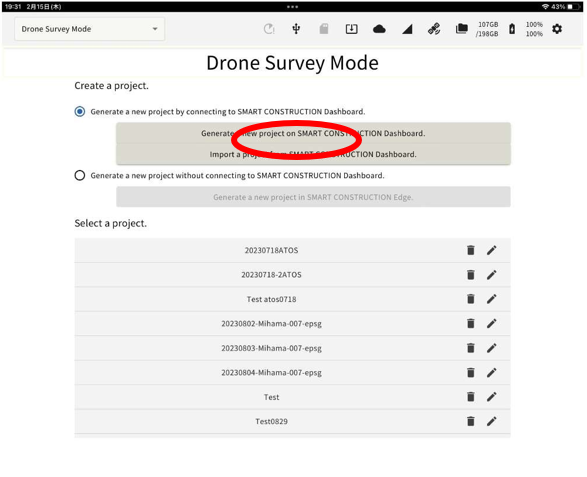Tap the satellite GNSS icon
The height and width of the screenshot is (477, 587).
(434, 29)
